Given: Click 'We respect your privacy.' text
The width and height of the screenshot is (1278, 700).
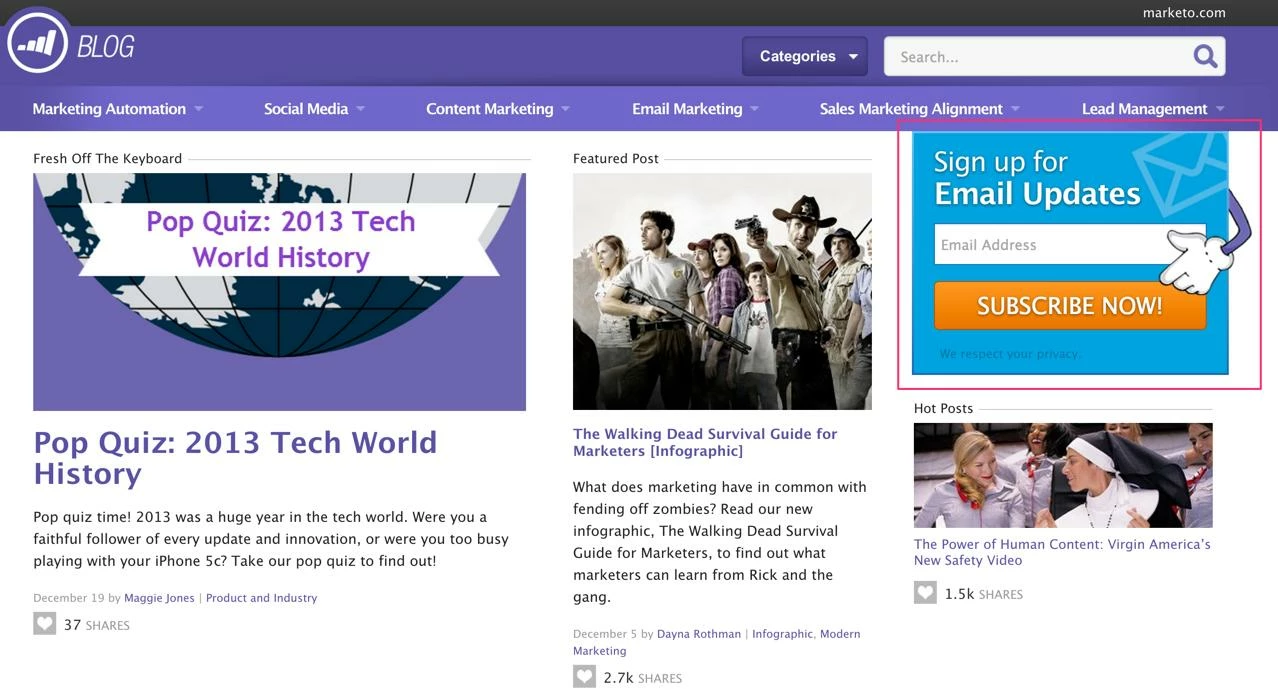Looking at the screenshot, I should [x=1011, y=354].
